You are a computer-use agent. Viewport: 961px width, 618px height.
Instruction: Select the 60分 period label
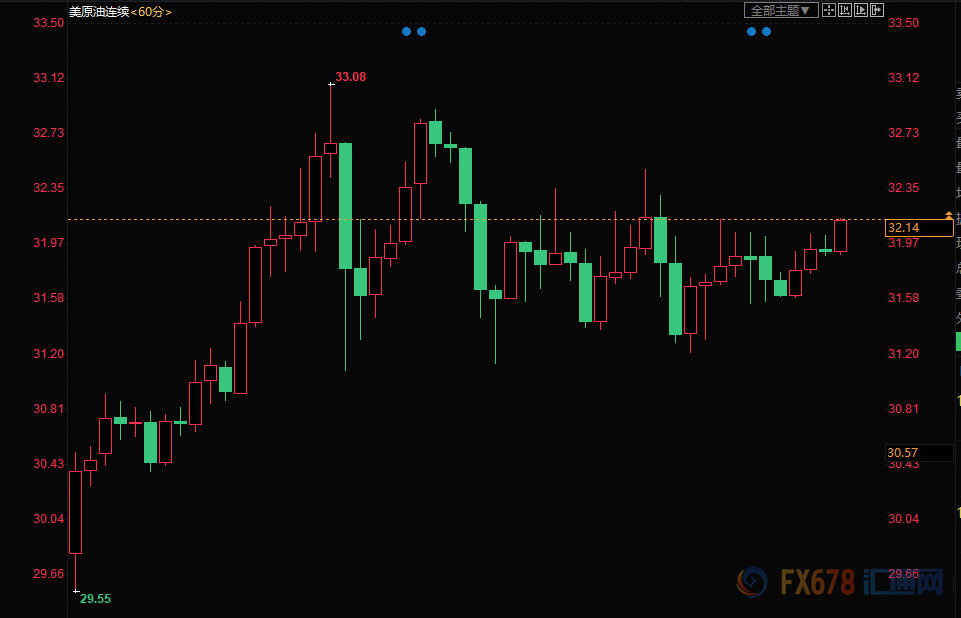coord(151,12)
